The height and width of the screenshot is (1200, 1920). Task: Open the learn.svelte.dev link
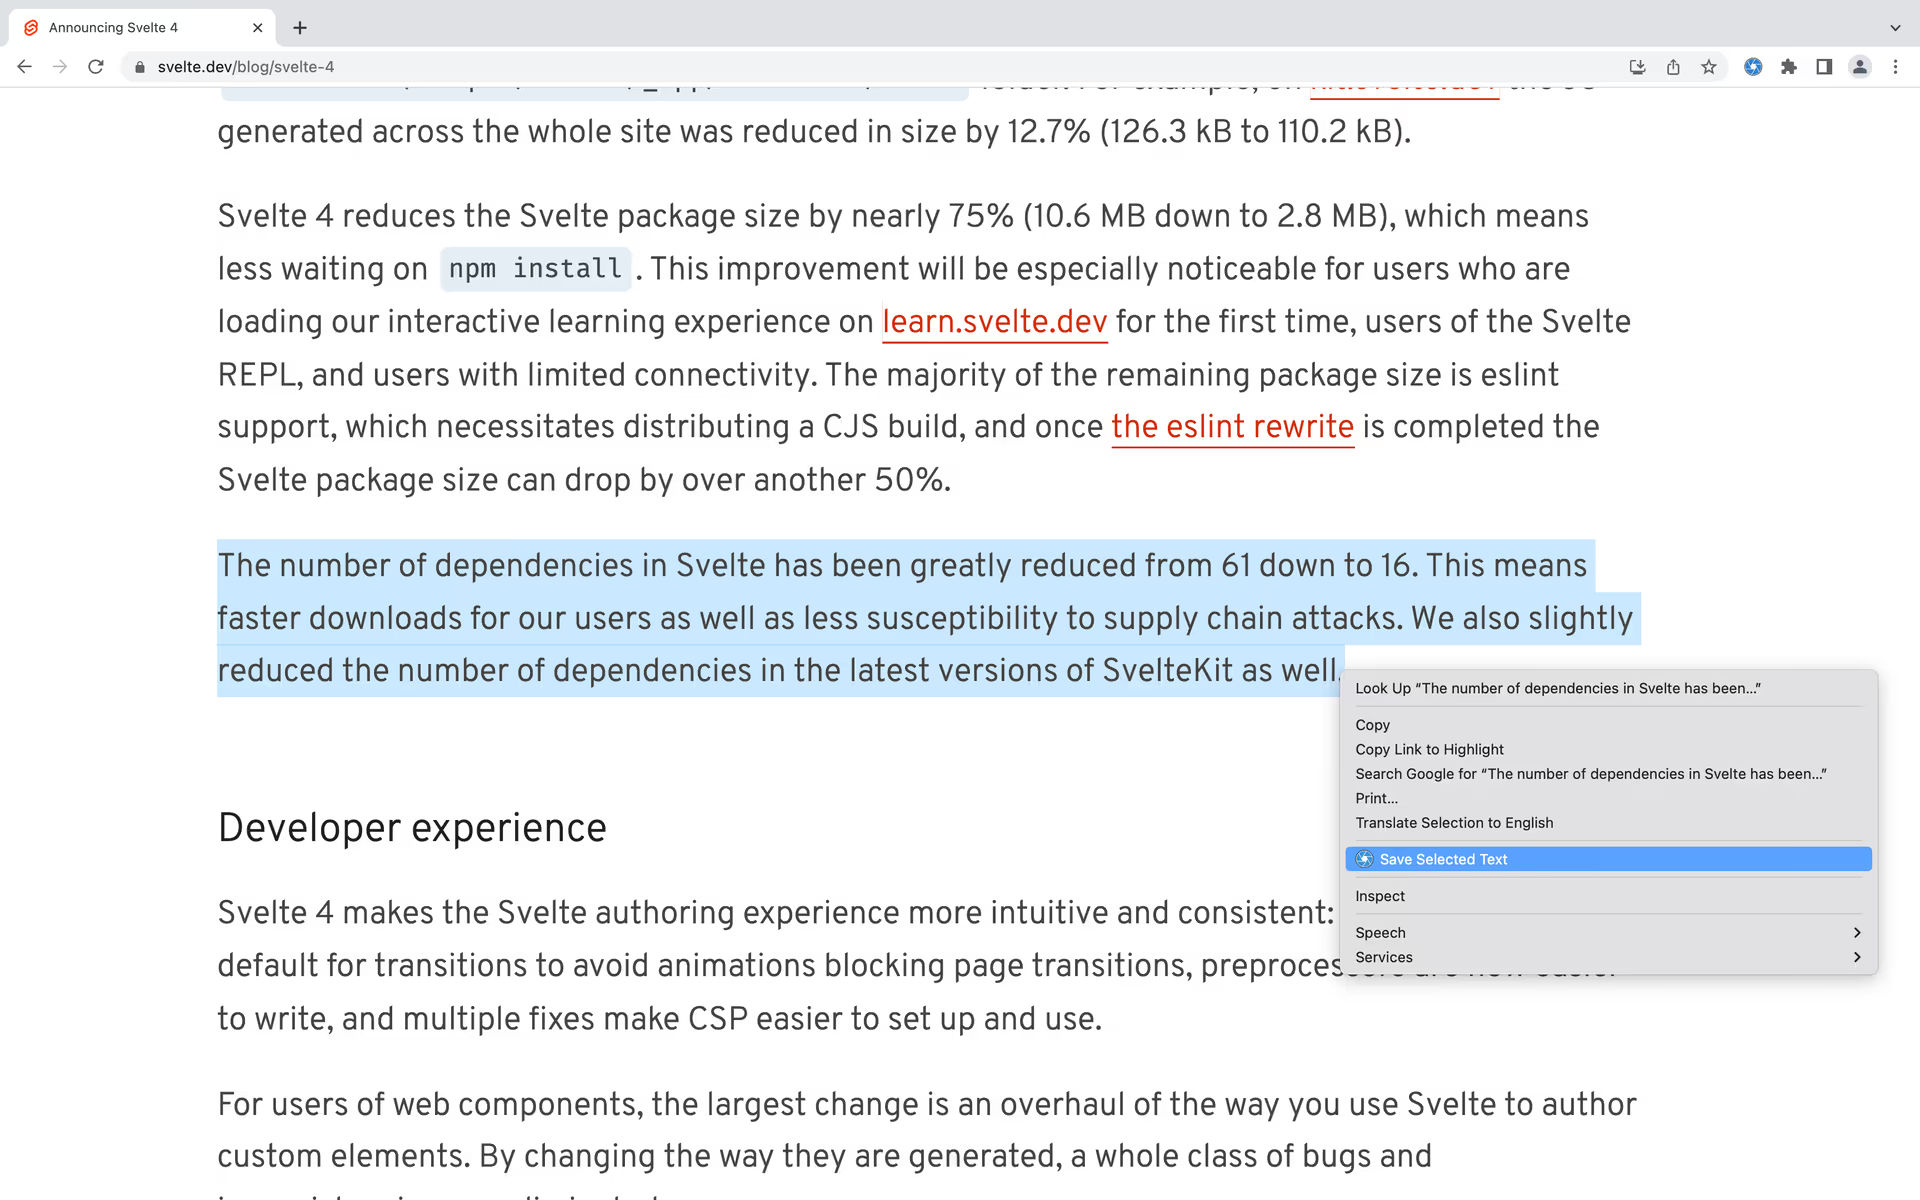[994, 322]
